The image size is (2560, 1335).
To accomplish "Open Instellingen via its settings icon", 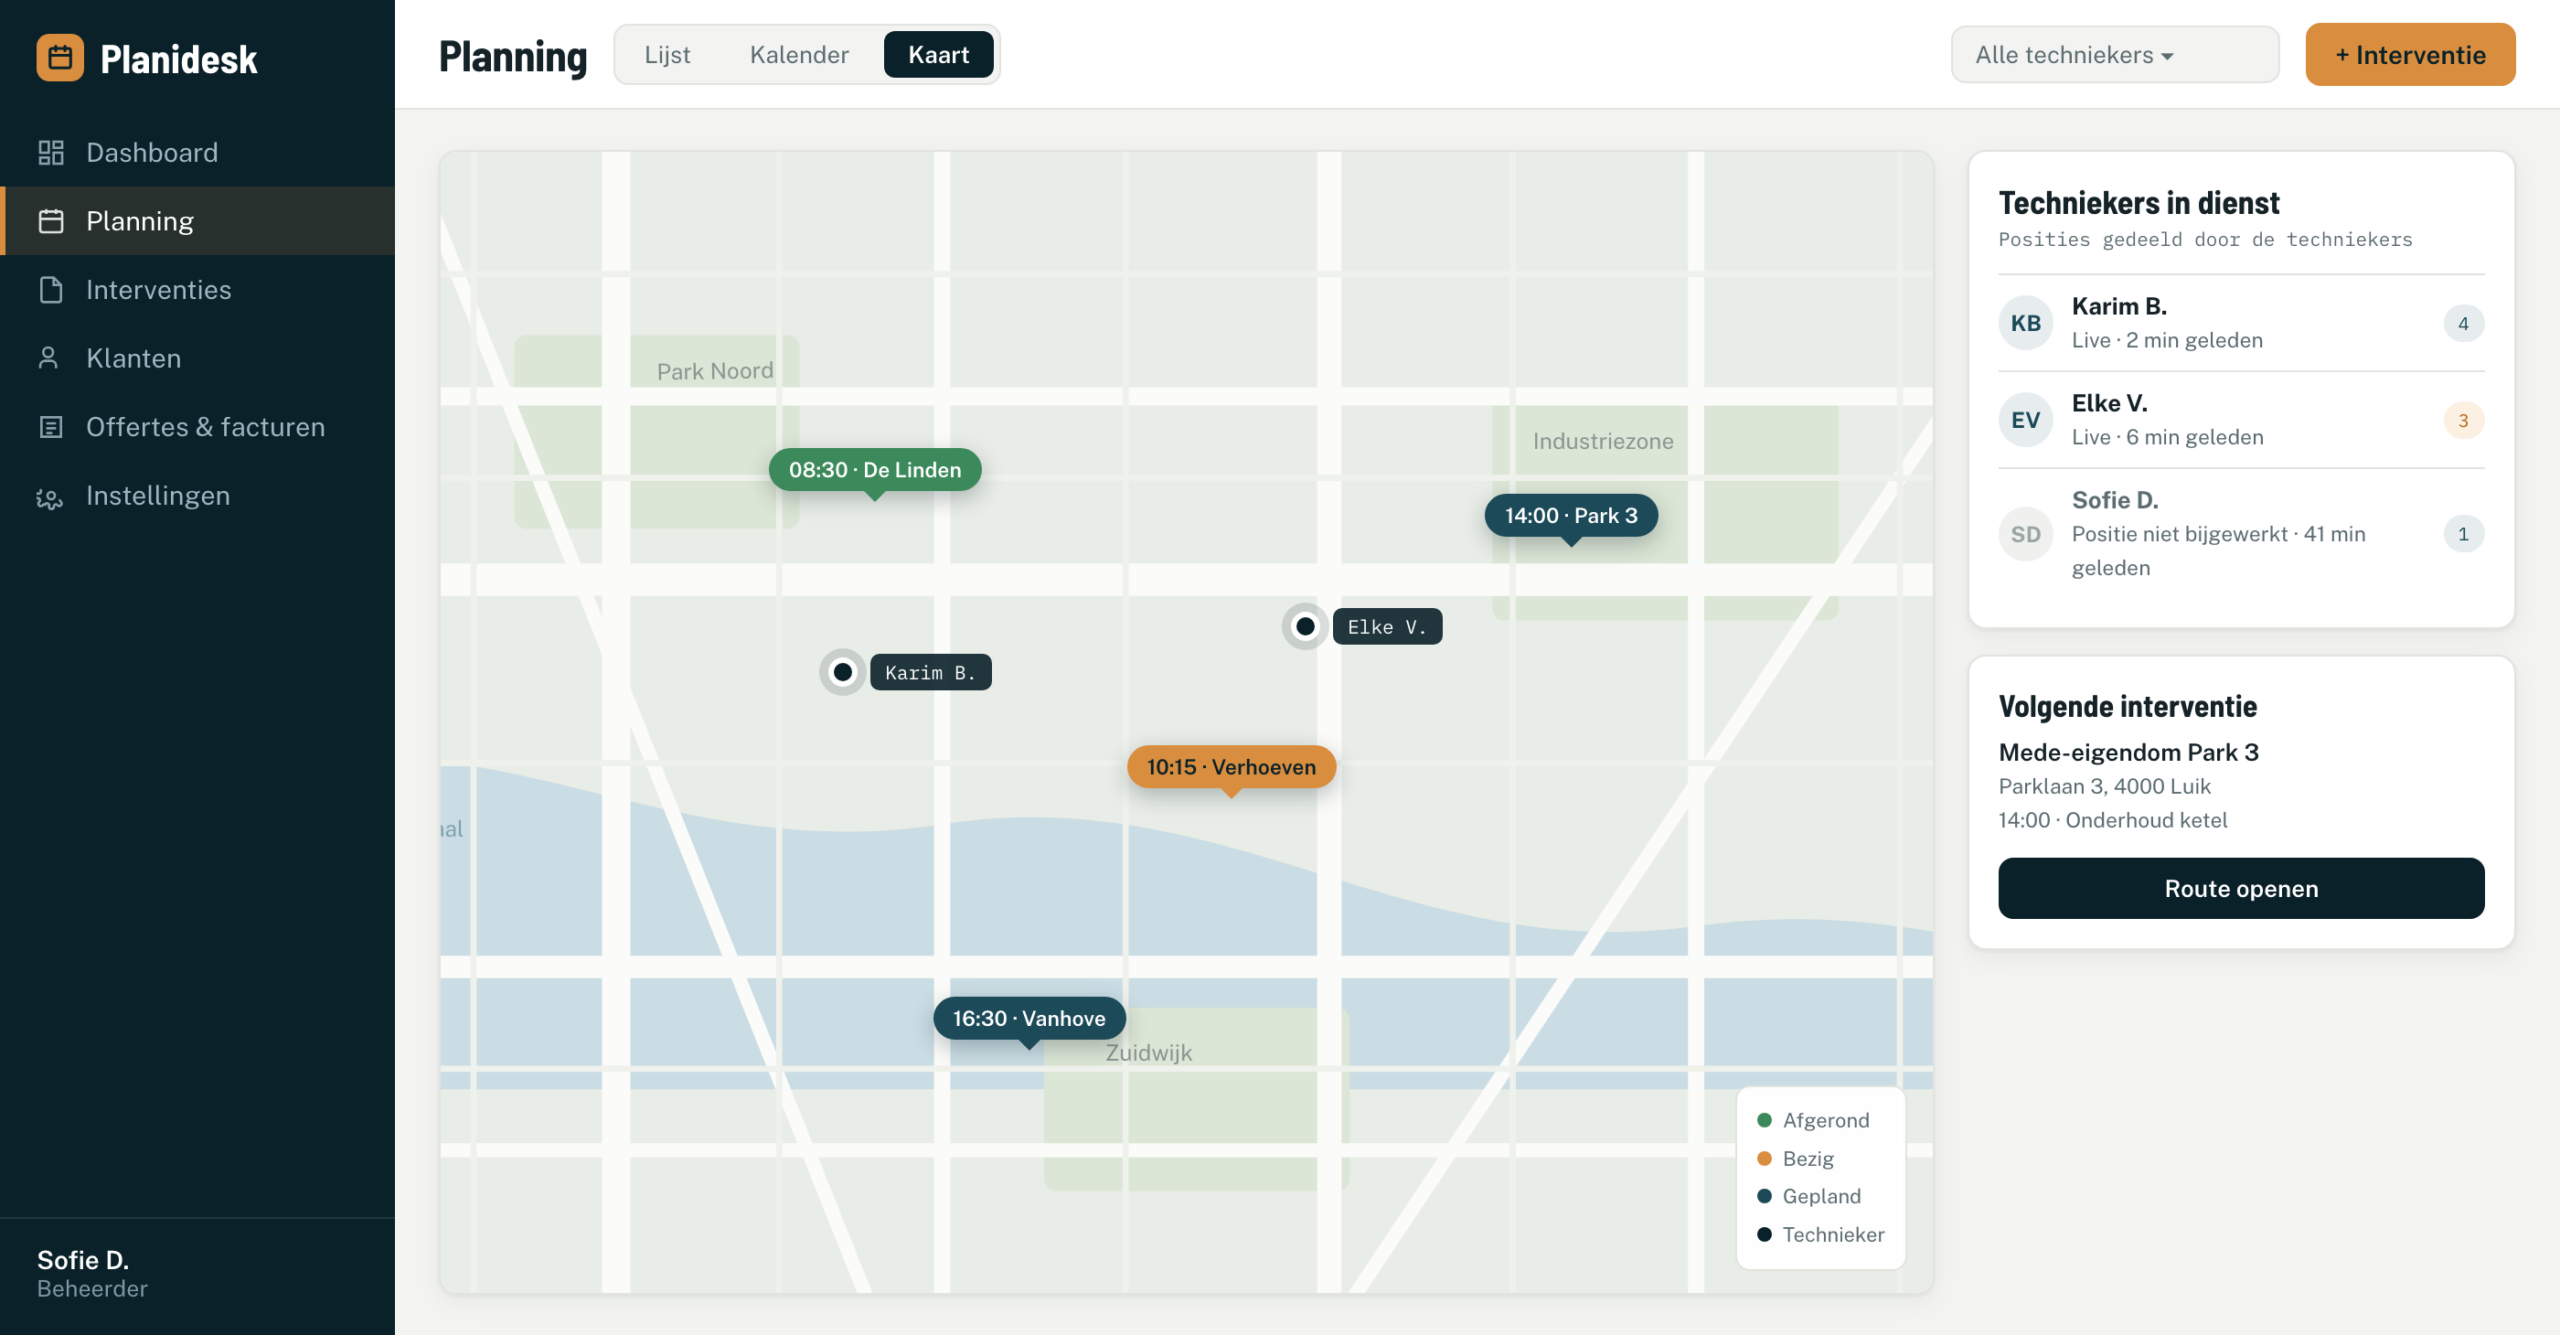I will pos(49,496).
